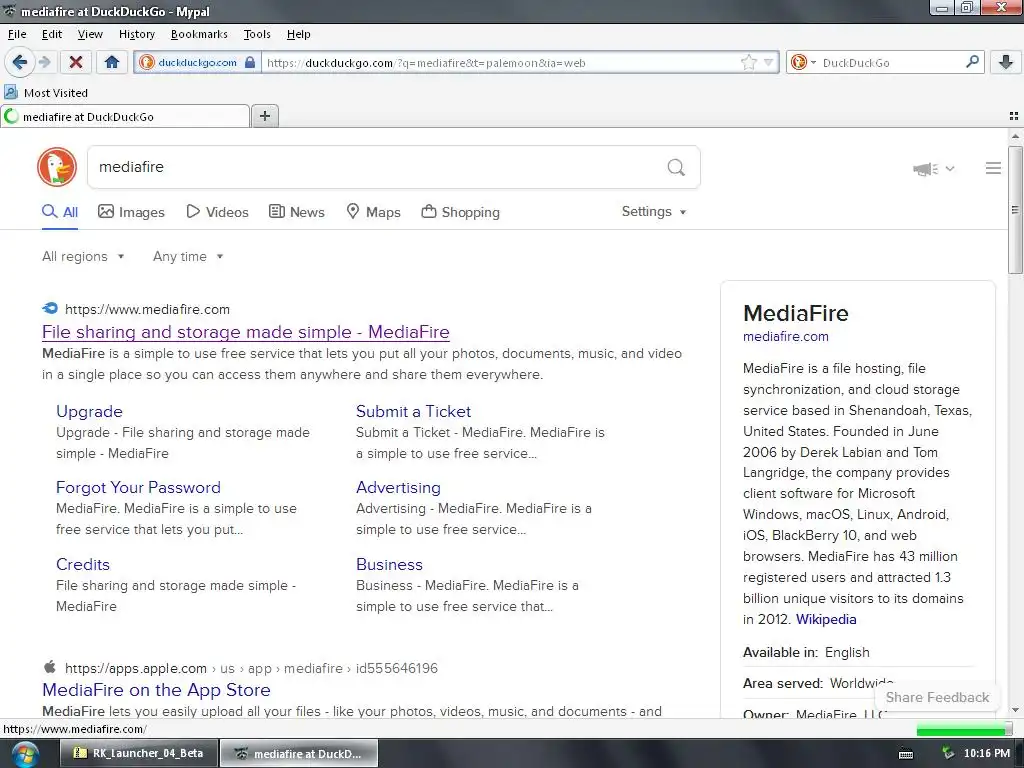Switch to the Videos results tab
Image resolution: width=1024 pixels, height=768 pixels.
(x=217, y=212)
